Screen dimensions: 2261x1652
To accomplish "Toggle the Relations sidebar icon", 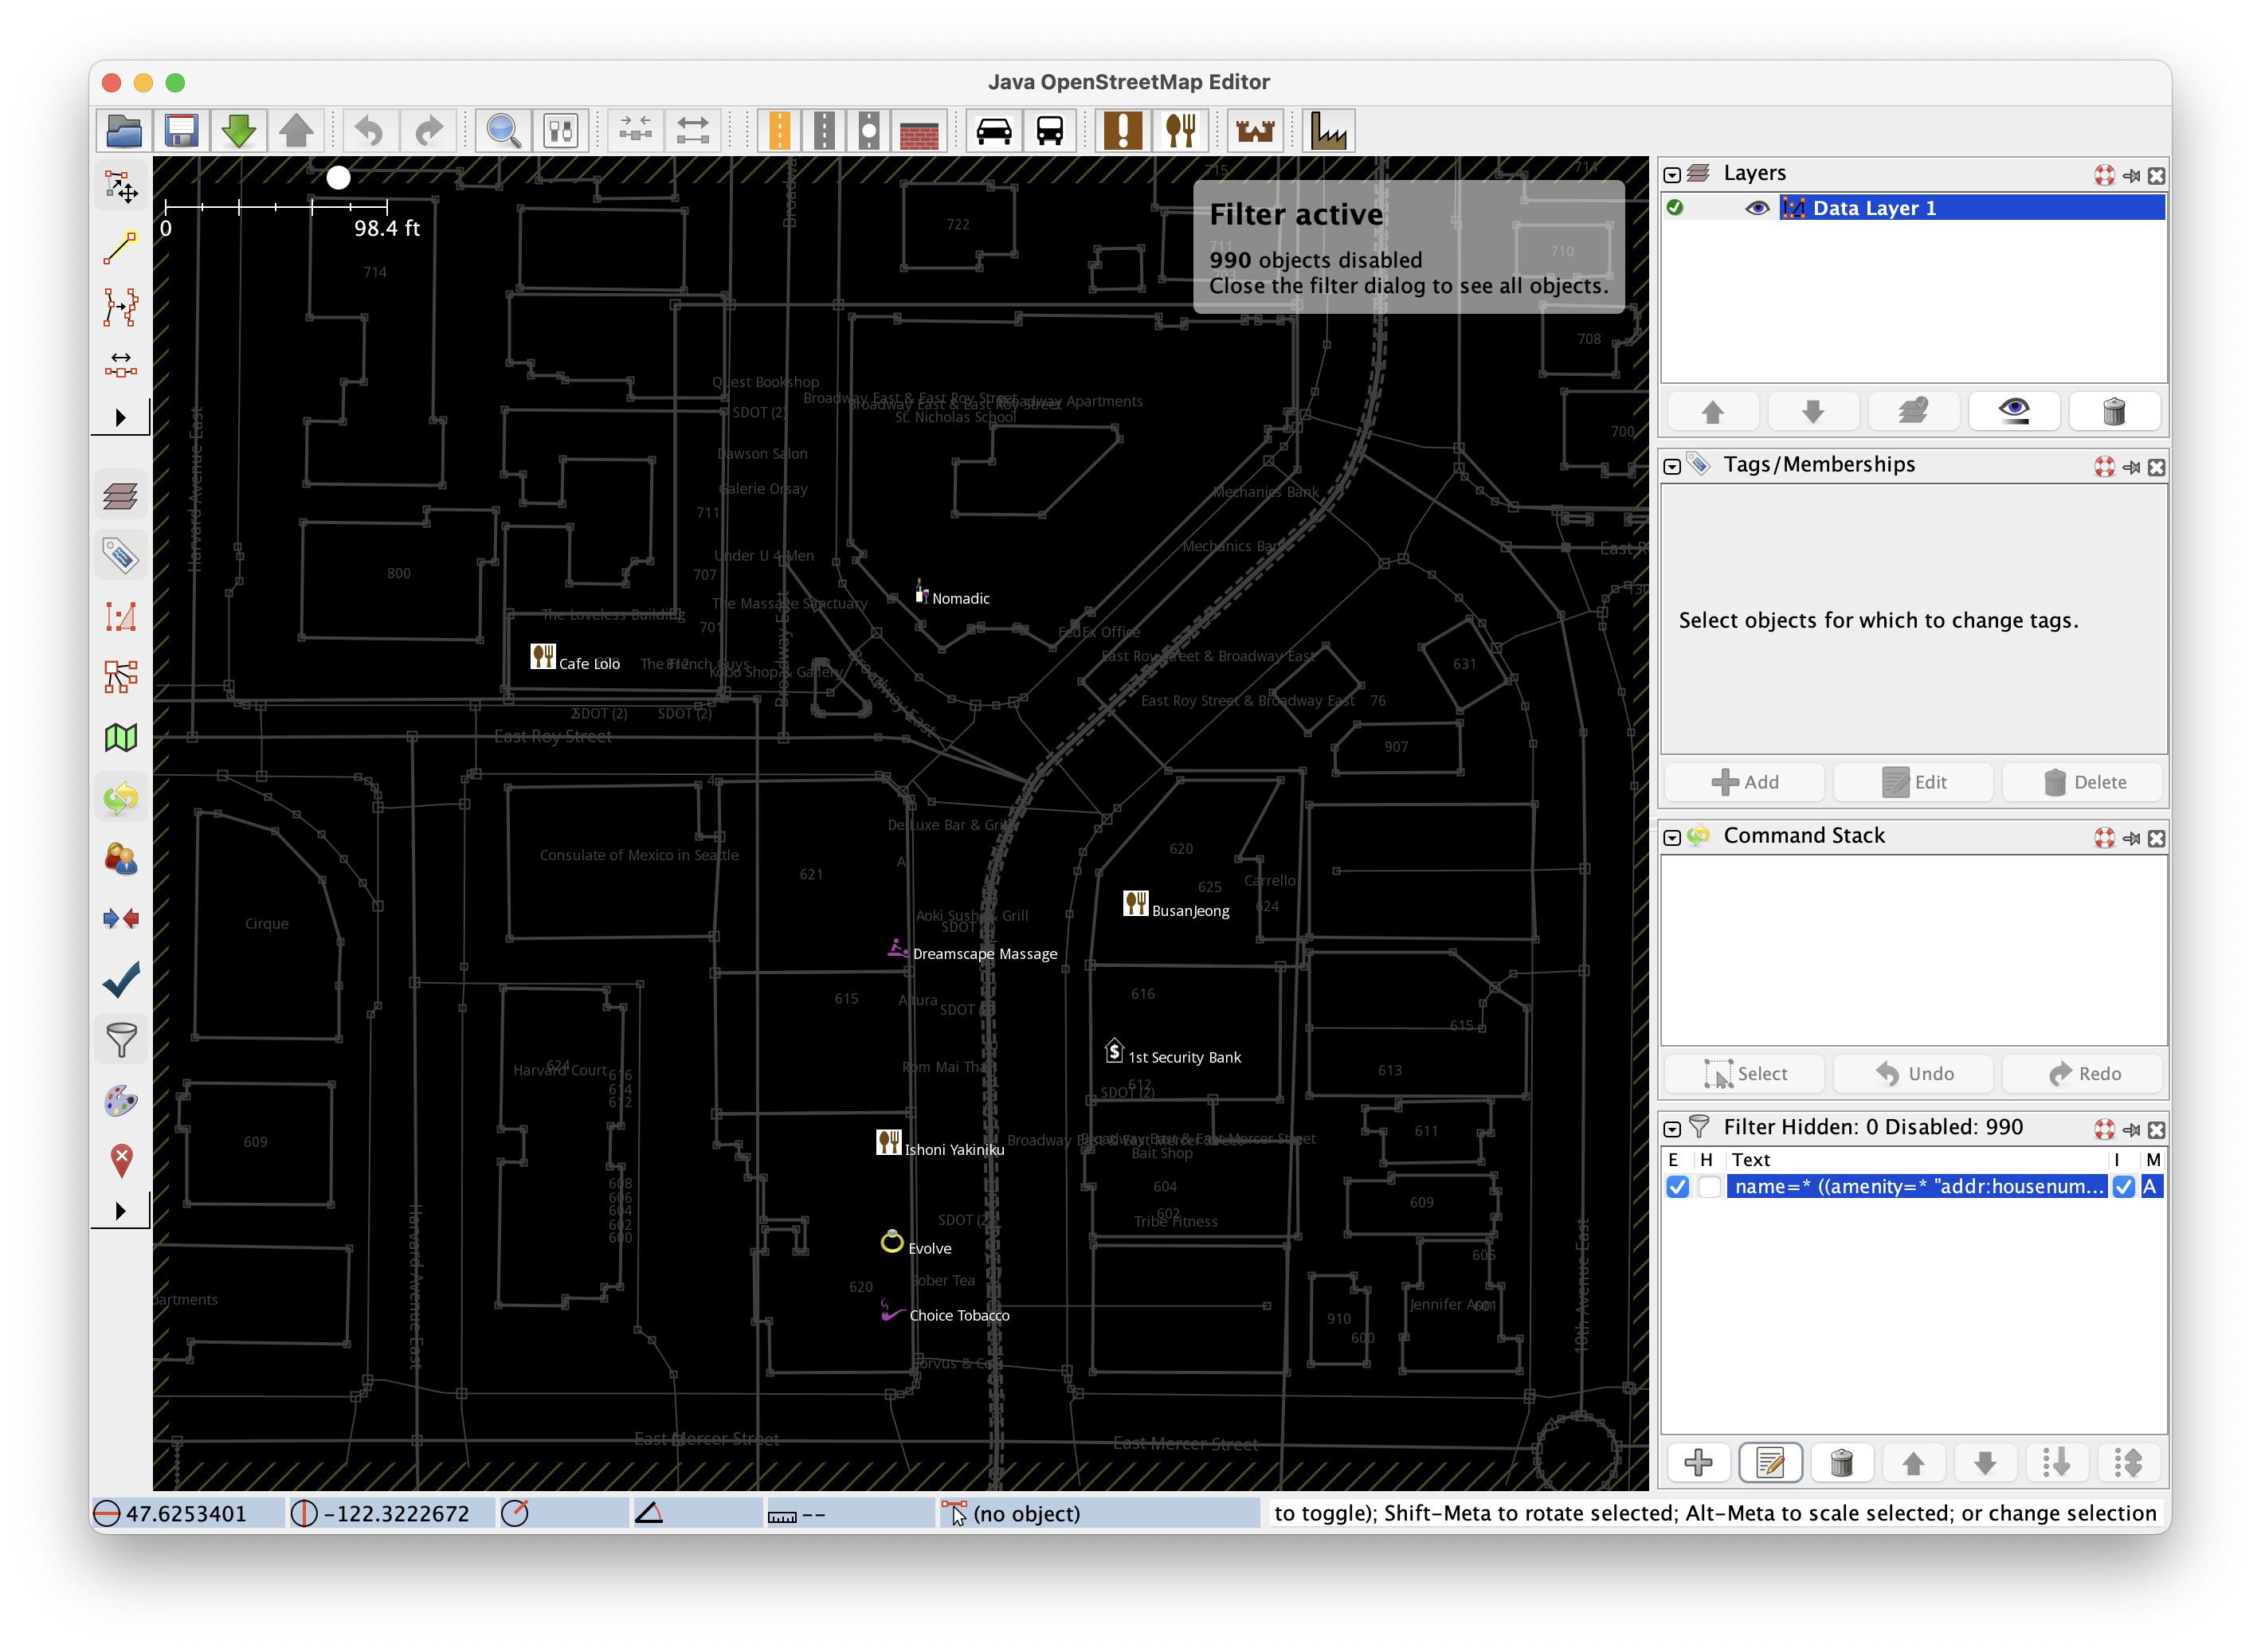I will (x=121, y=677).
